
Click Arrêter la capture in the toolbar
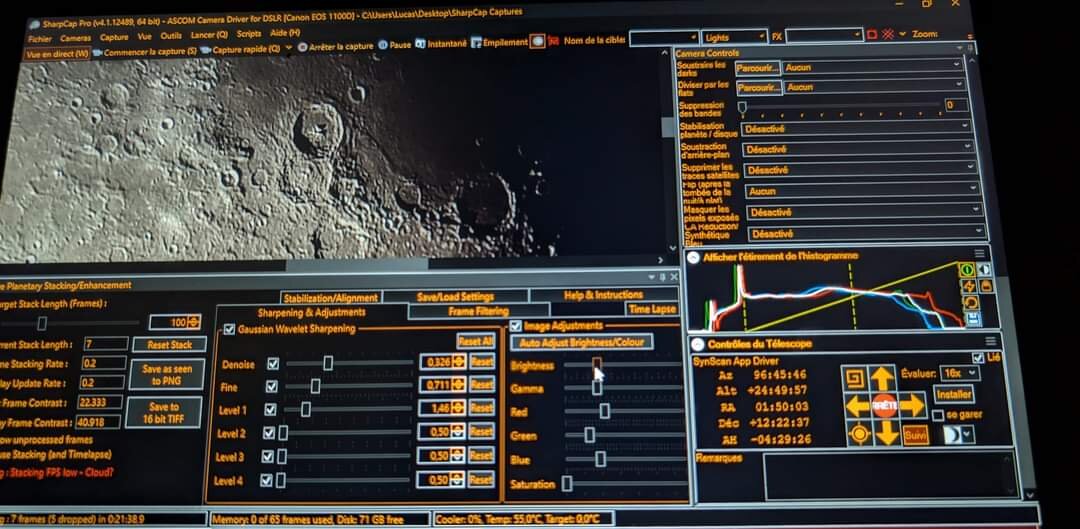[x=336, y=46]
